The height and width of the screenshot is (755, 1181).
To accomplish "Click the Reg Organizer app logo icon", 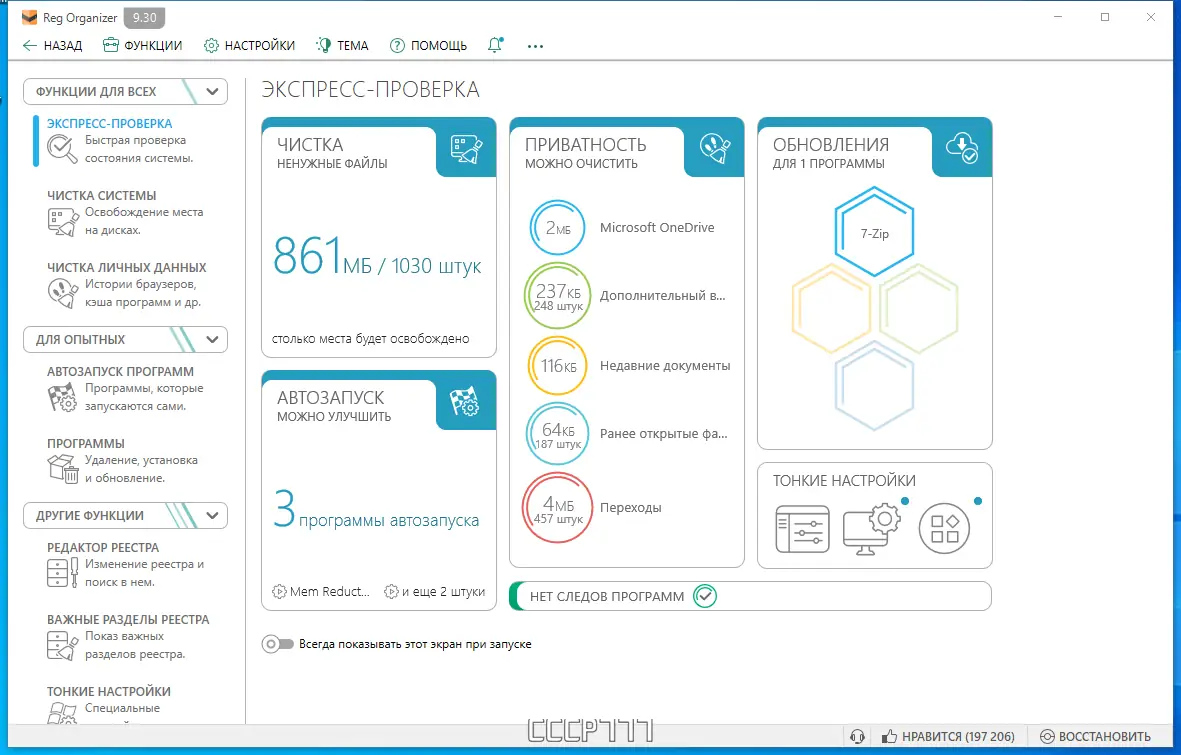I will [x=30, y=17].
